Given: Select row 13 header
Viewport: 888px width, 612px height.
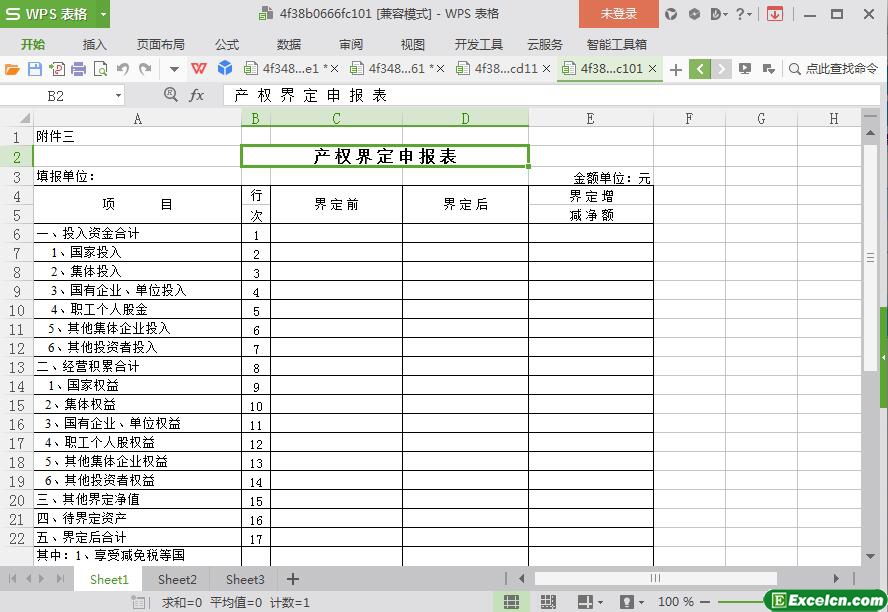Looking at the screenshot, I should pyautogui.click(x=16, y=367).
